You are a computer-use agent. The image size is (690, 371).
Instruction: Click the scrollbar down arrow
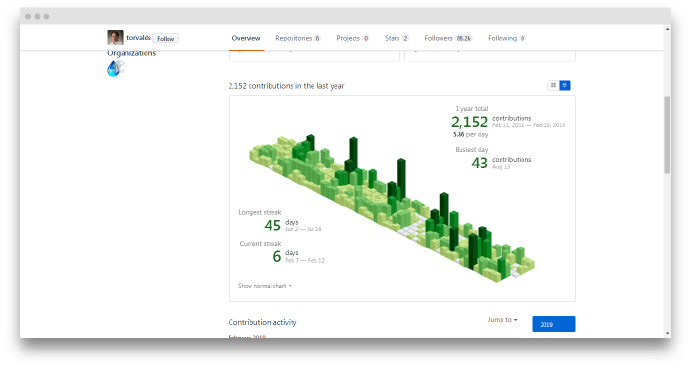click(667, 334)
